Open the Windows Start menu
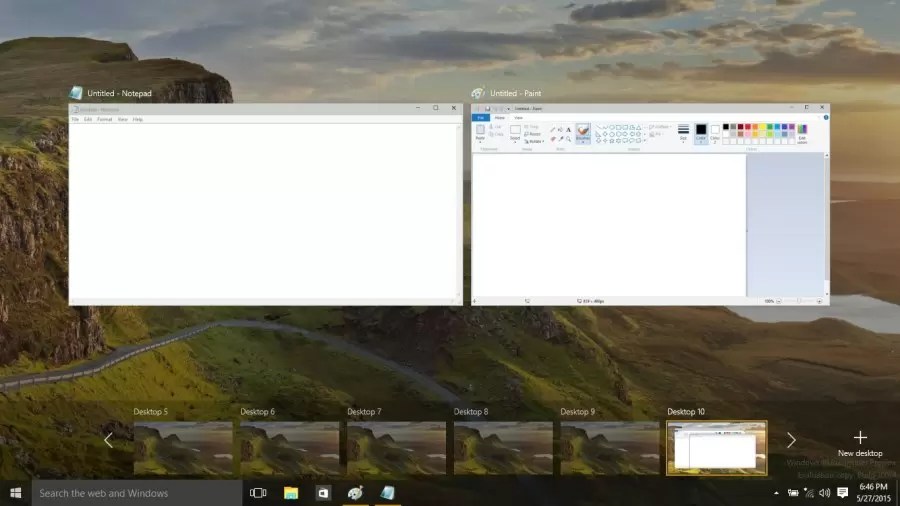Viewport: 900px width, 506px height. pos(15,493)
